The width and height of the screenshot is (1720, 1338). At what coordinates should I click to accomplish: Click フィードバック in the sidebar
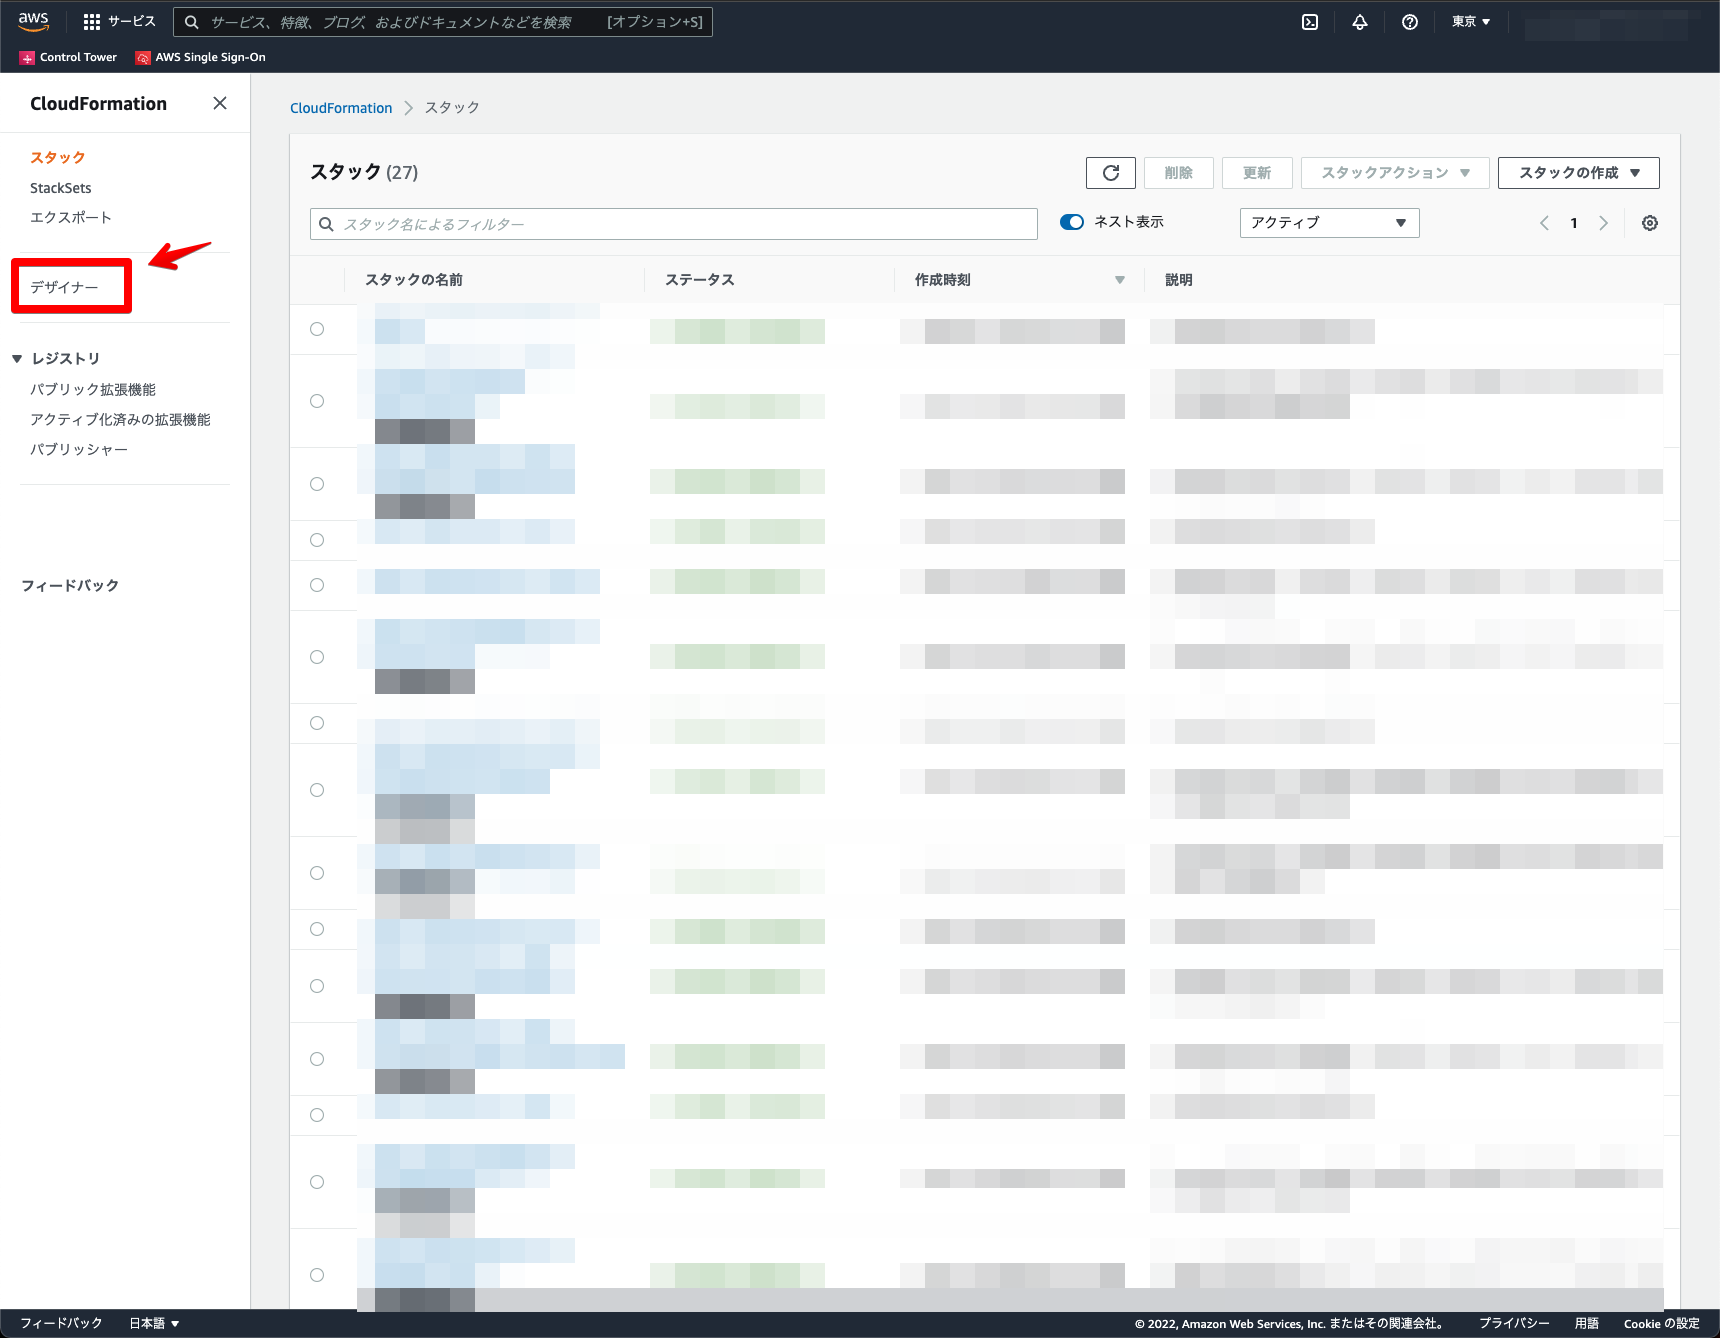pyautogui.click(x=70, y=586)
